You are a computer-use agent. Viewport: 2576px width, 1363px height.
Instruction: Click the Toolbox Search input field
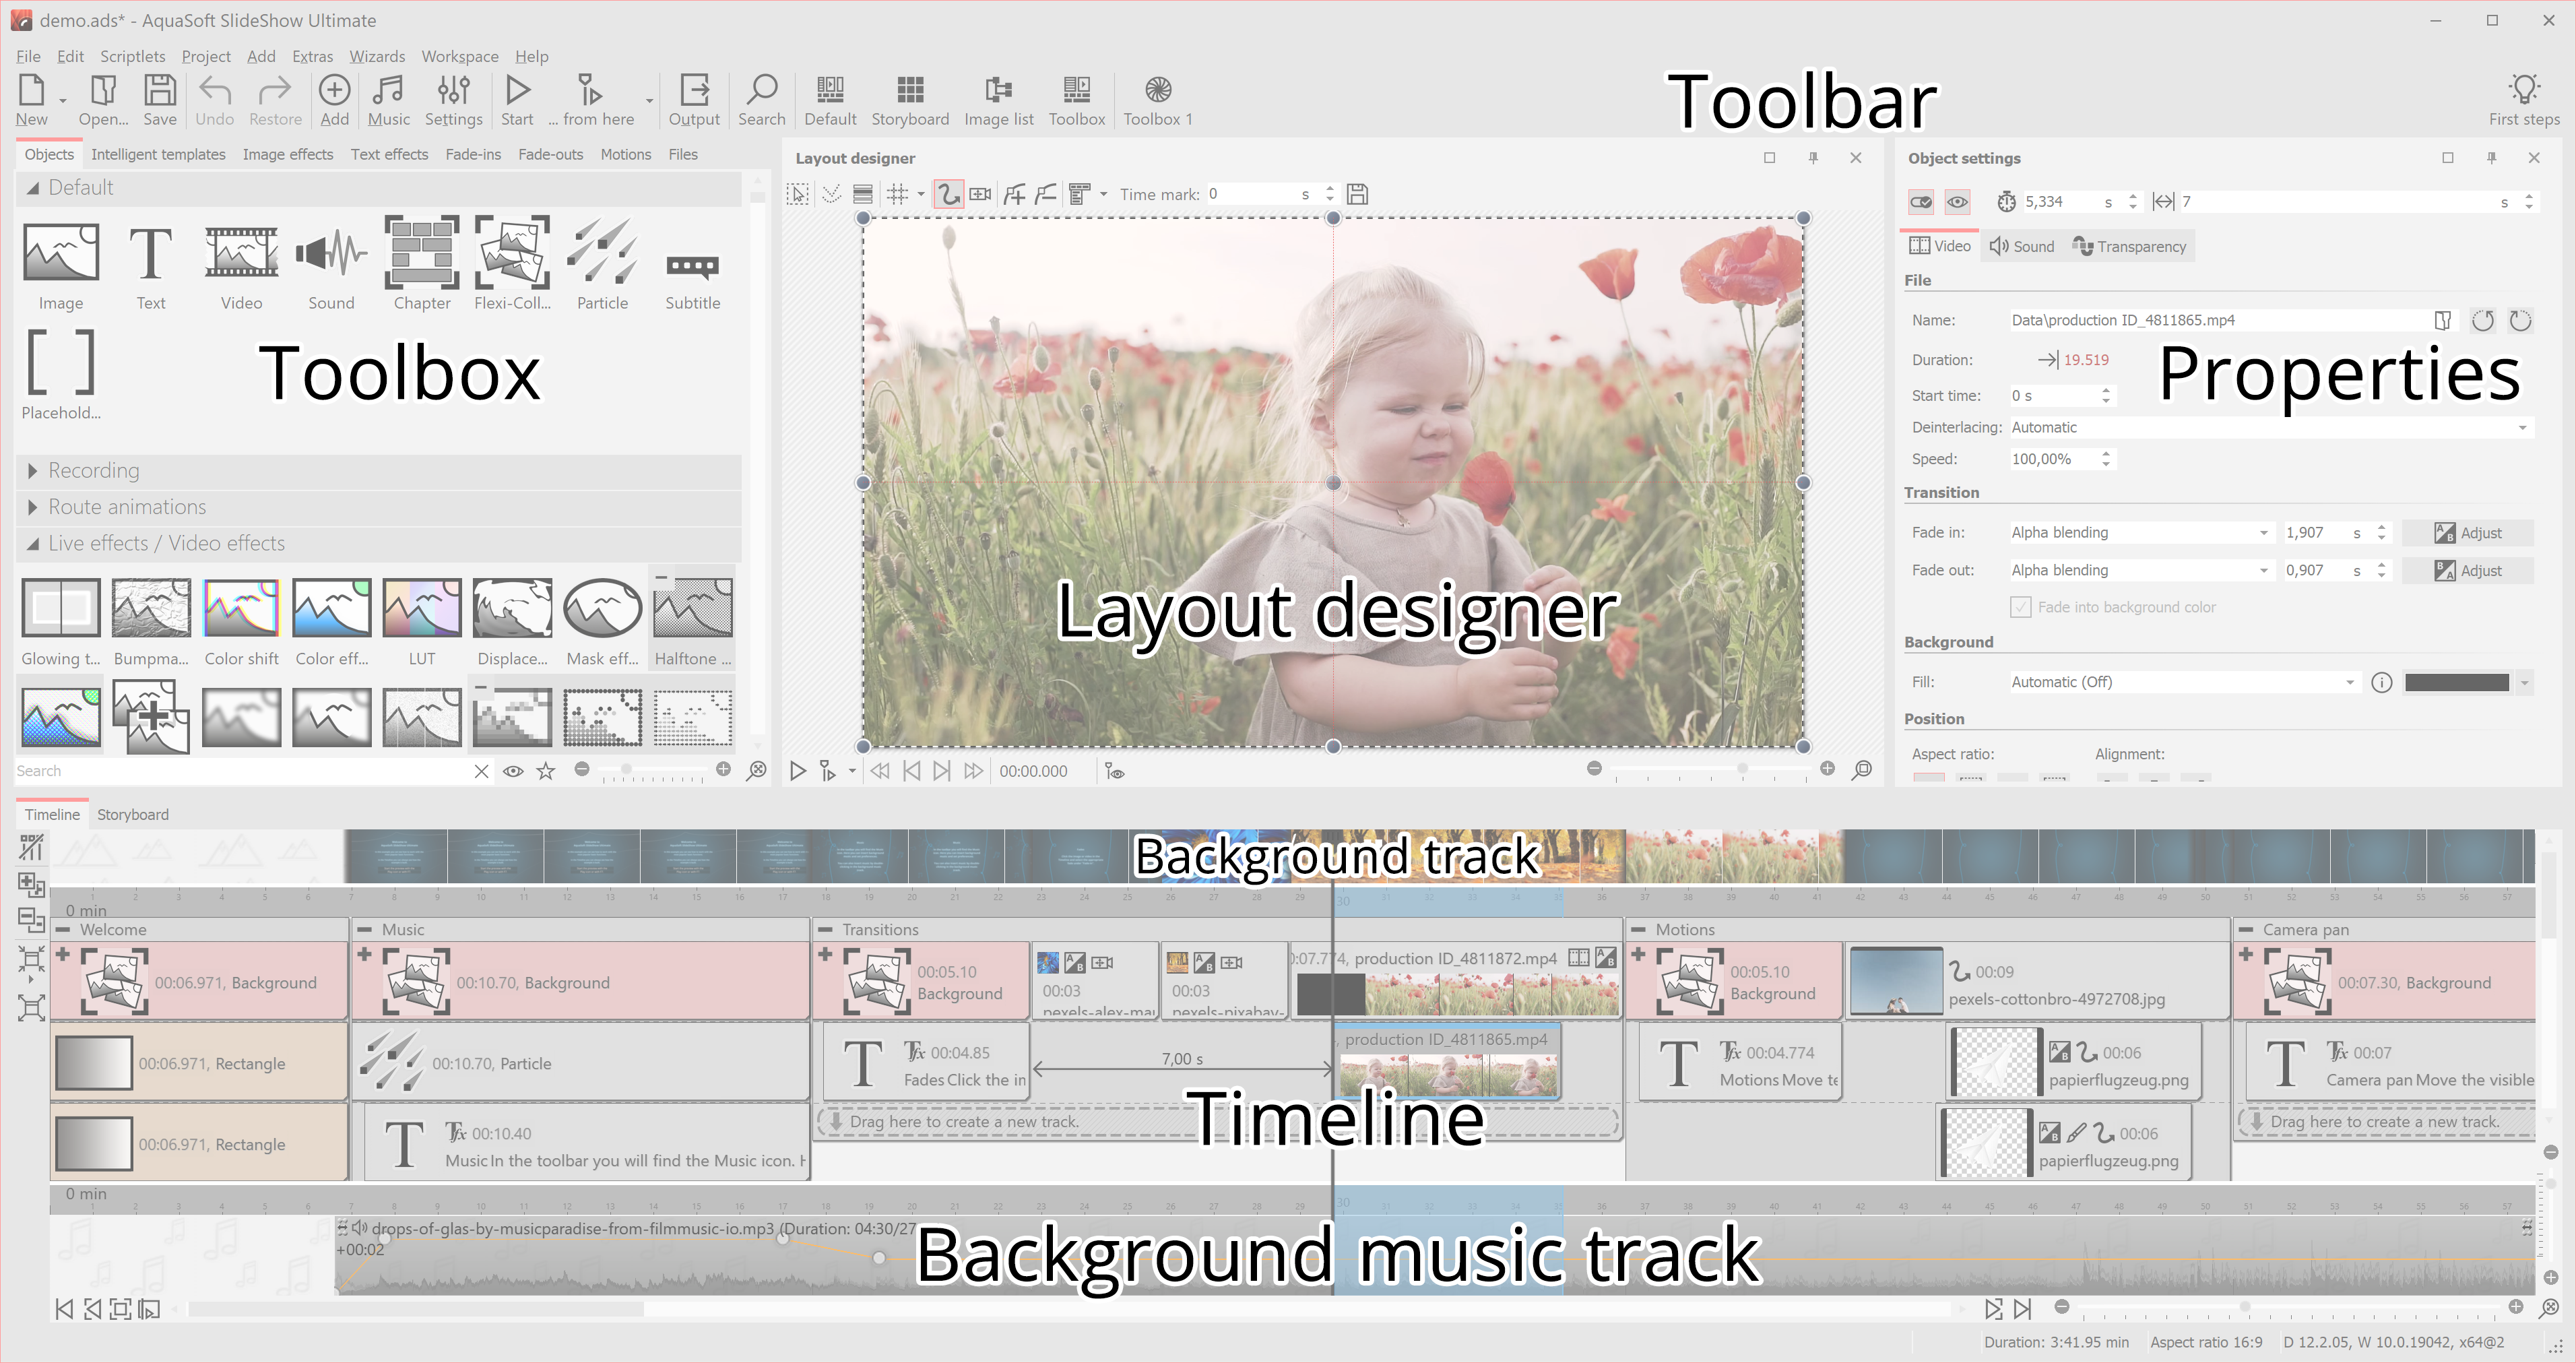pos(240,771)
